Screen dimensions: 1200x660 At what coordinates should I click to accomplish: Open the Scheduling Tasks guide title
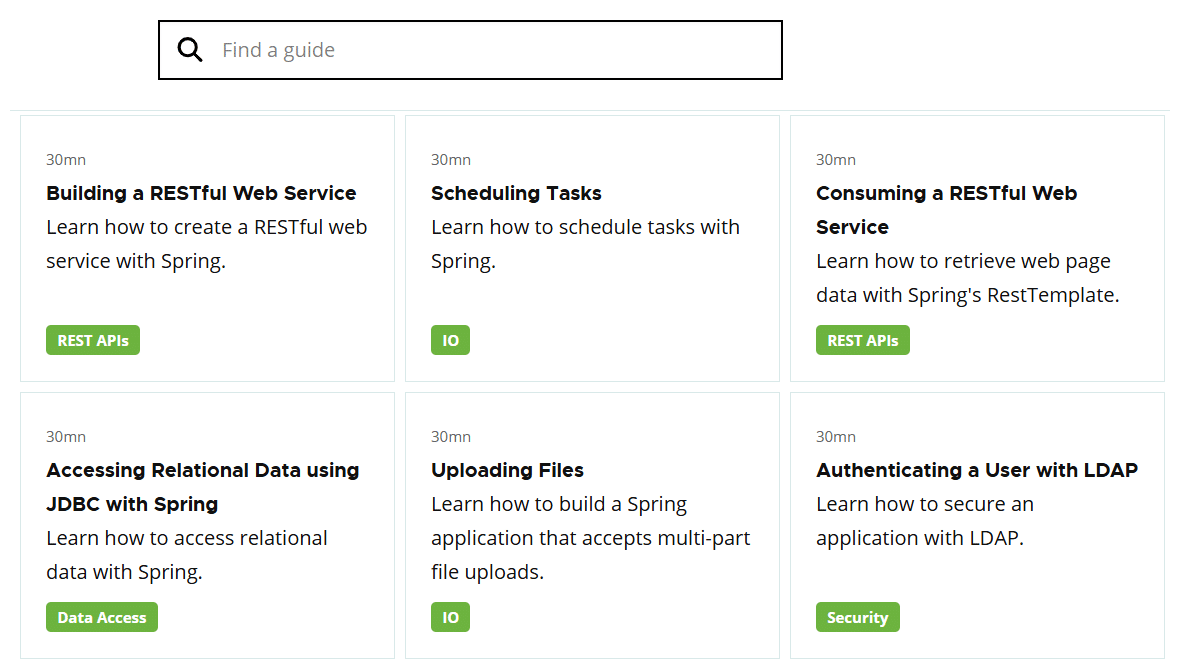[516, 193]
